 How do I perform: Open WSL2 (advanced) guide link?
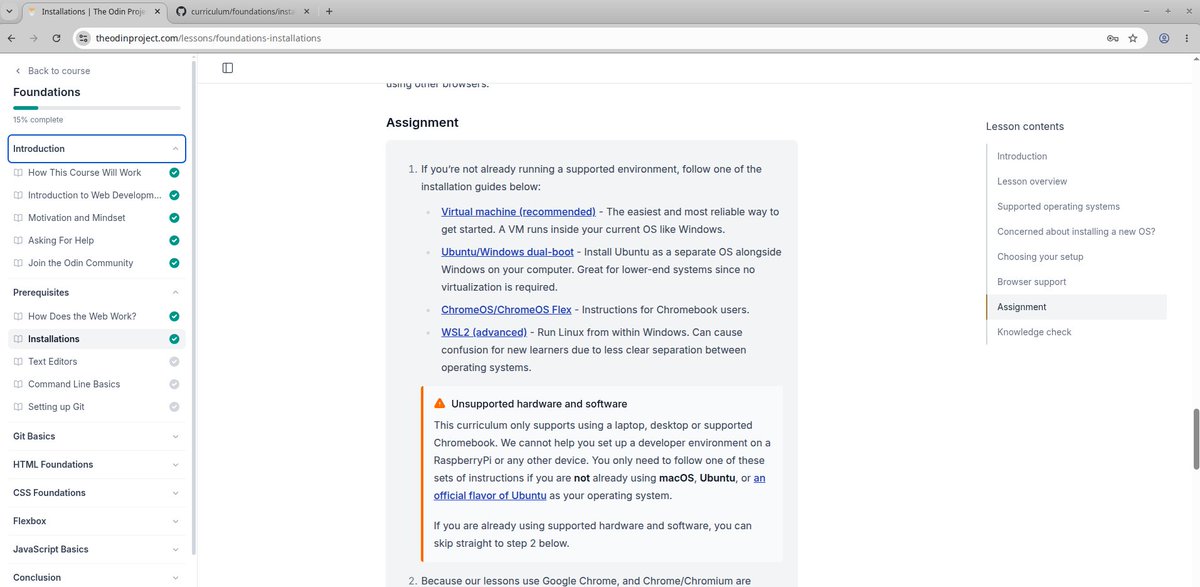(x=484, y=332)
